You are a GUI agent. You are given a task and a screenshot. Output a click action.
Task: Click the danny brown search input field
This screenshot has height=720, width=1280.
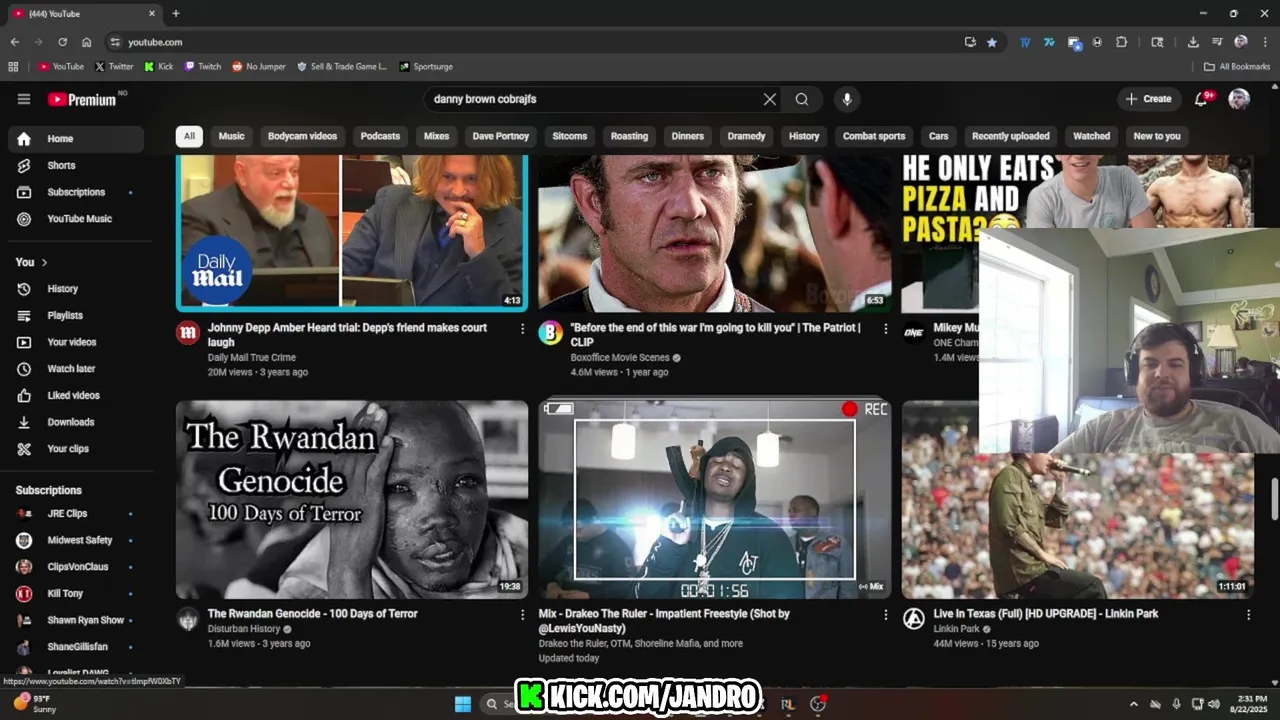pos(592,99)
